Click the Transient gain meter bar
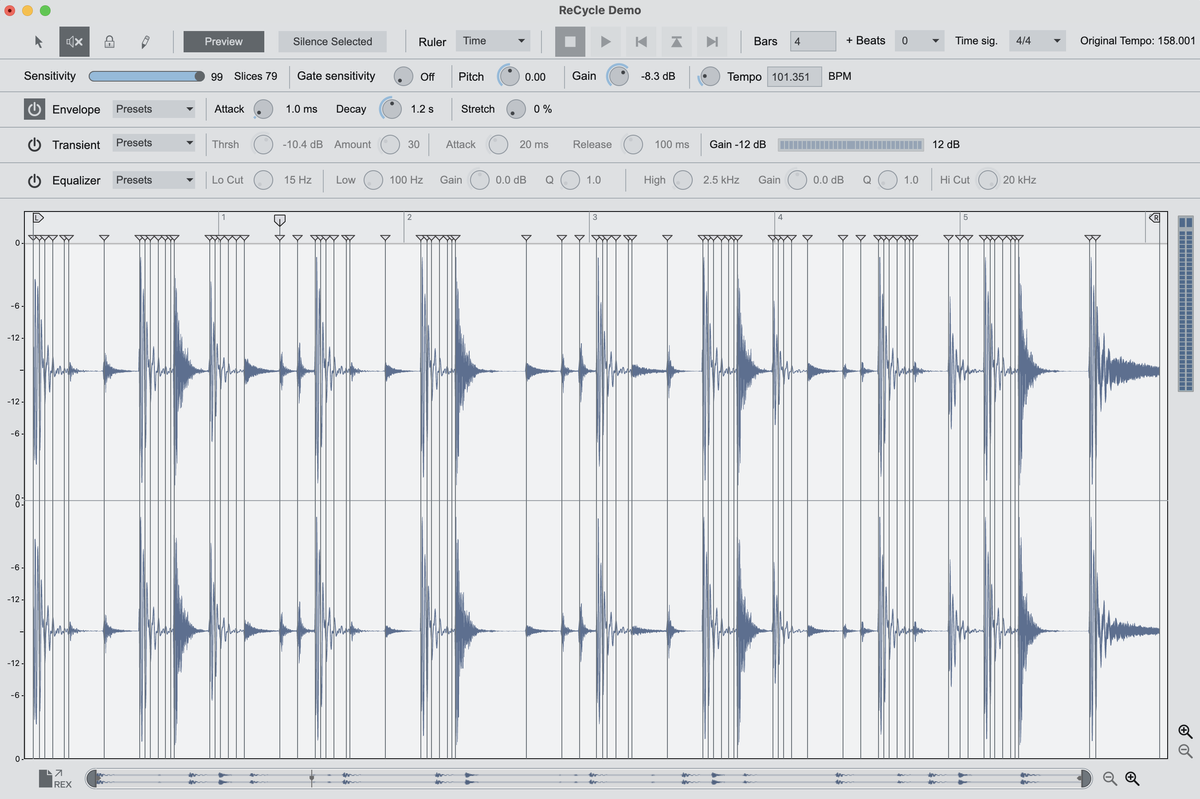Screen dimensions: 1200x799 coord(850,145)
